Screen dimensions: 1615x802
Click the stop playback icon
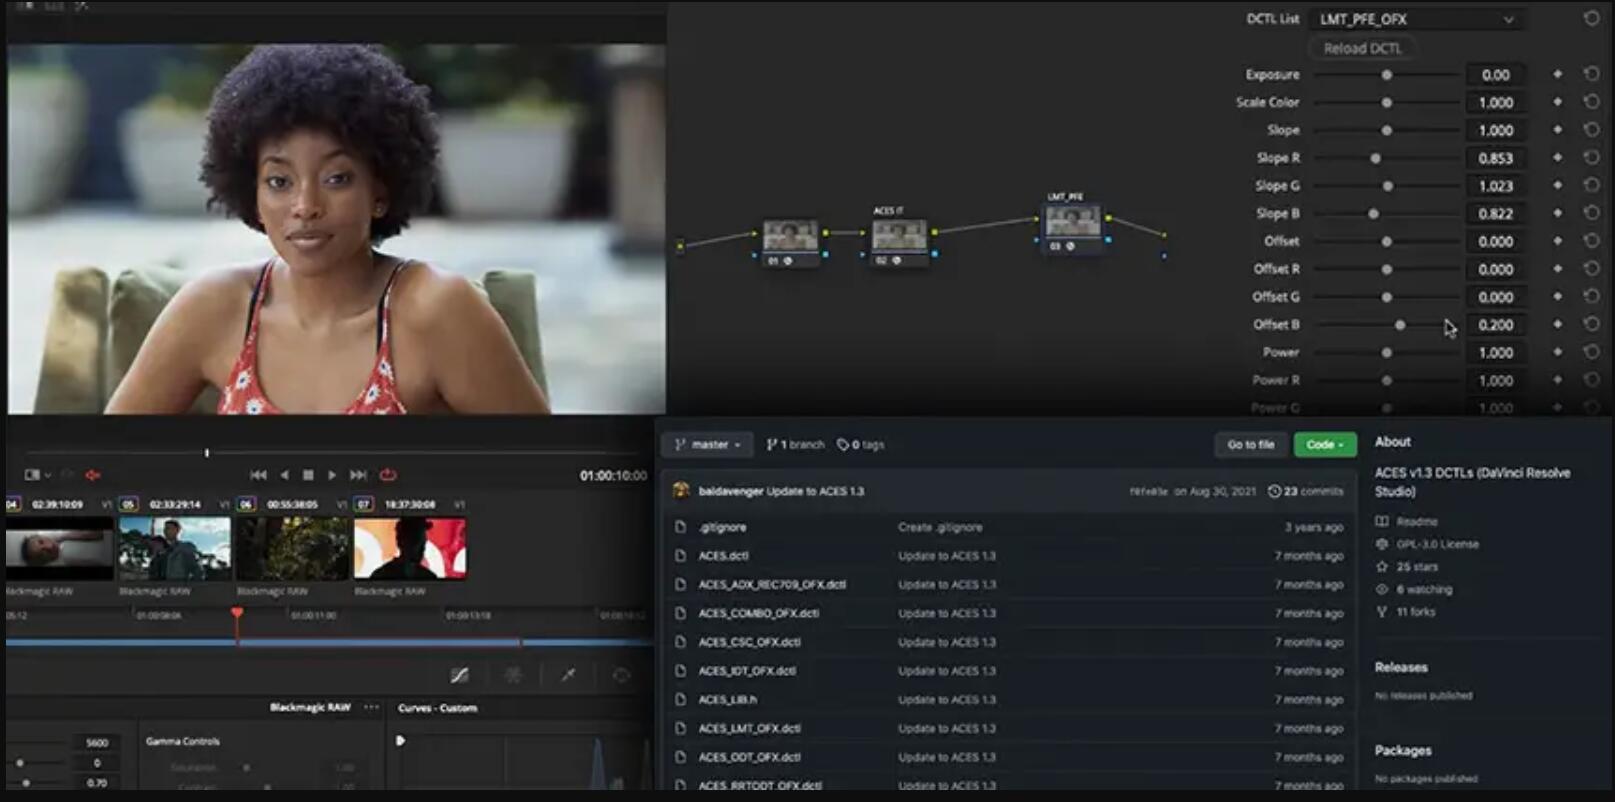(308, 475)
